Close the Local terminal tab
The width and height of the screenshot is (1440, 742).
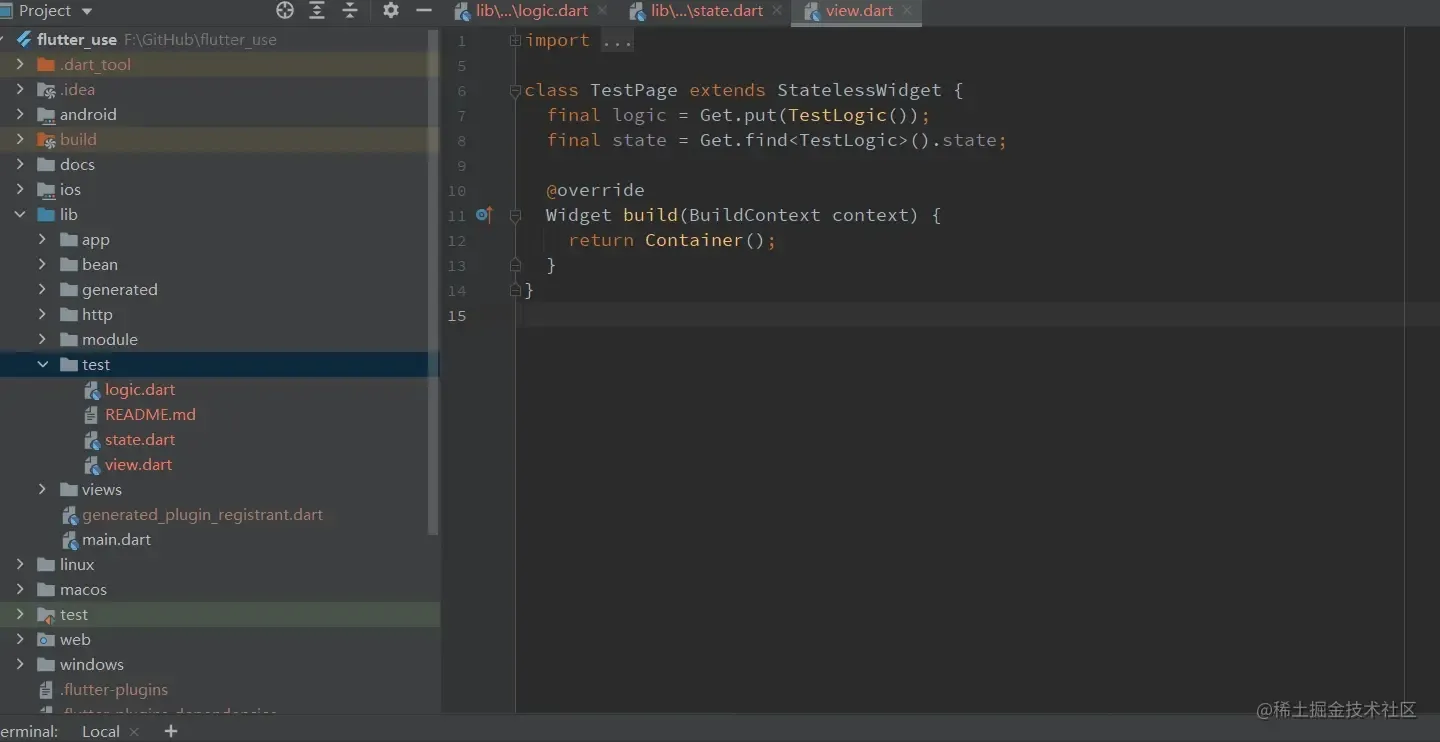tap(135, 731)
